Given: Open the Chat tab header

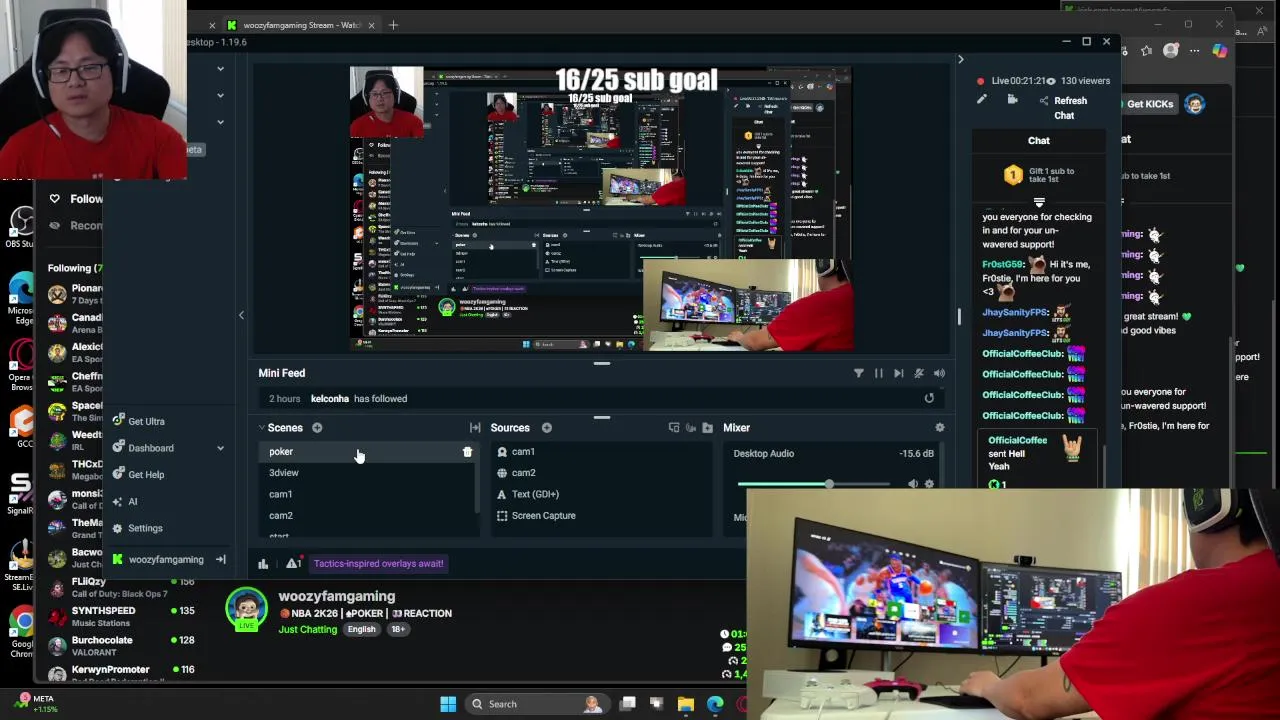Looking at the screenshot, I should click(x=1039, y=141).
